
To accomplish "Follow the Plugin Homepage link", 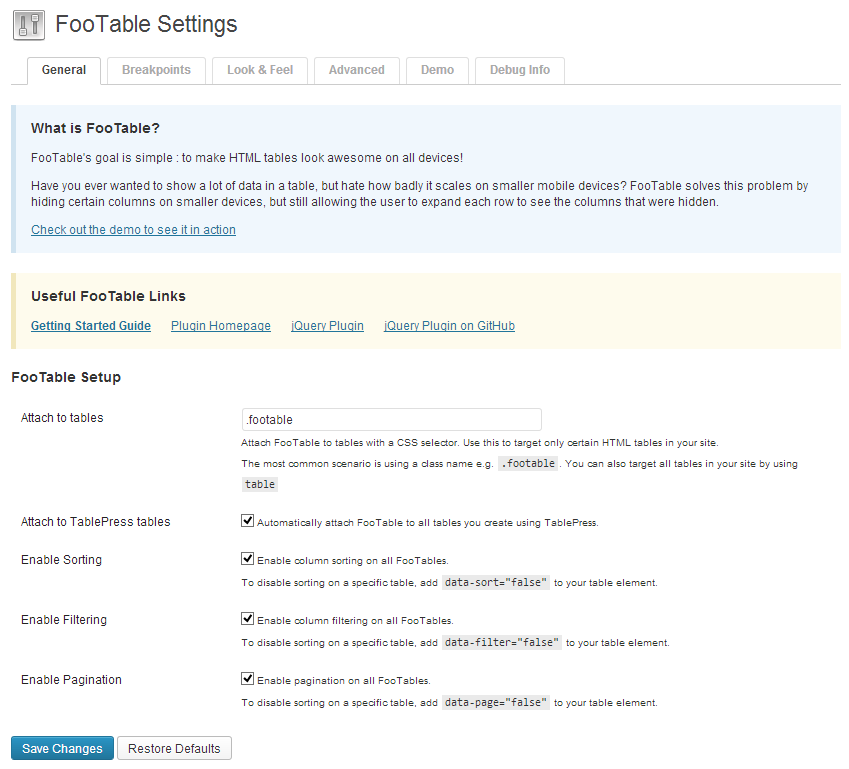I will [220, 326].
